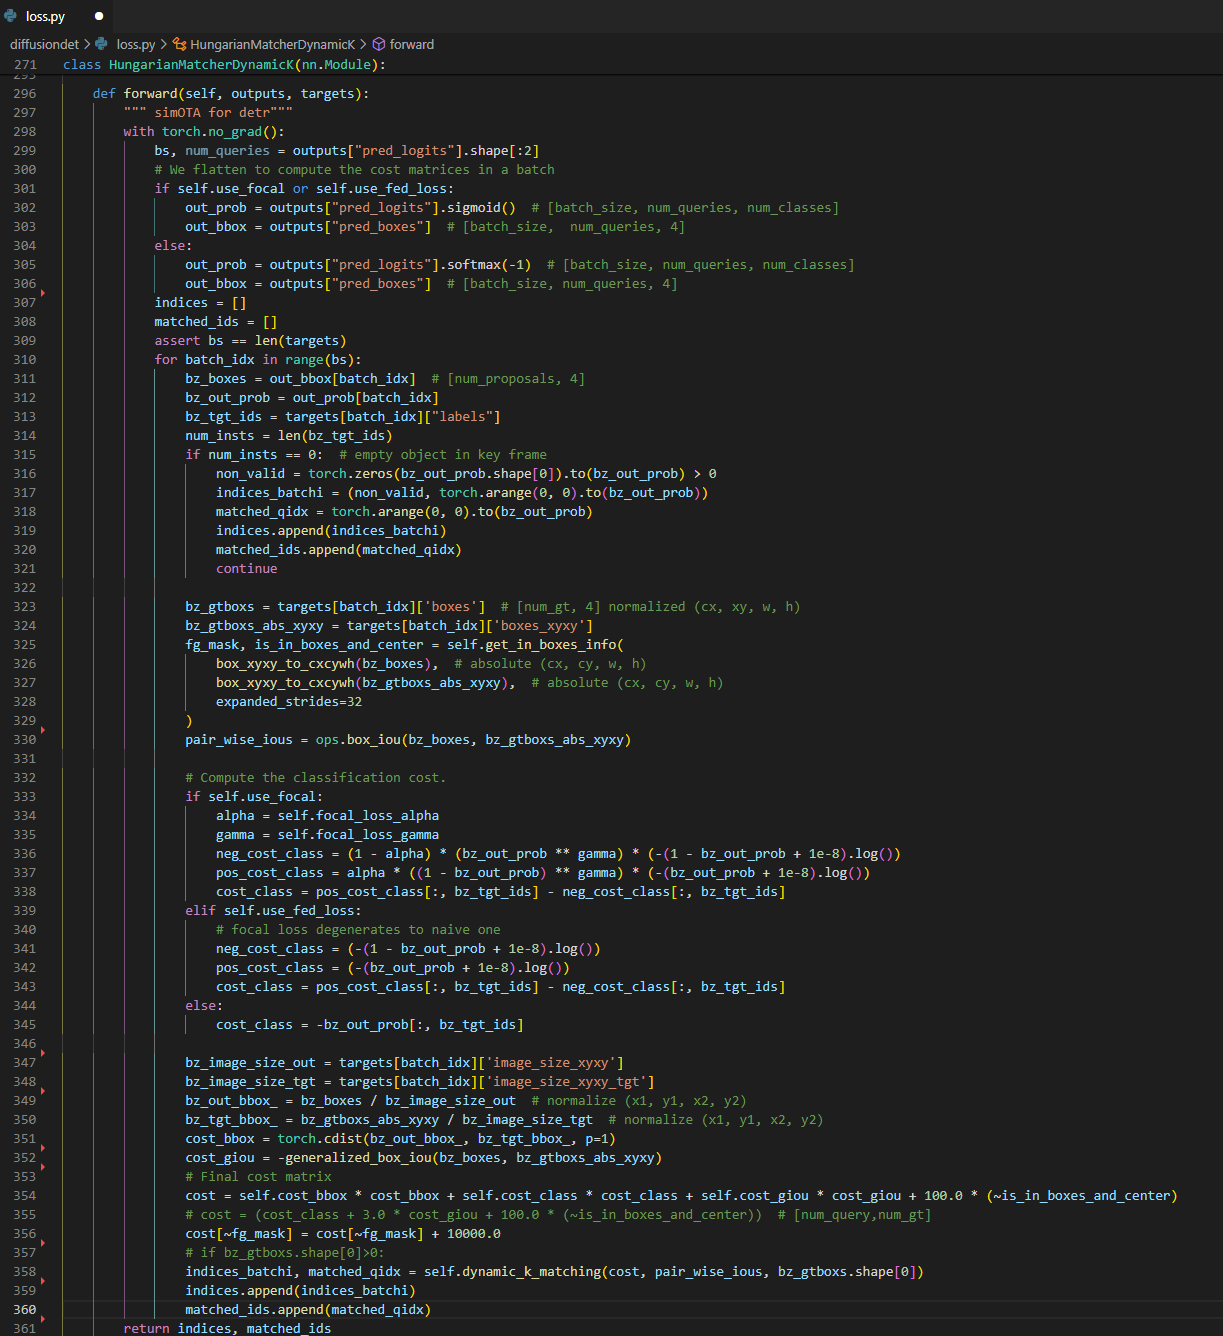Click the method cube icon before forward breadcrumb
The image size is (1223, 1336).
379,44
